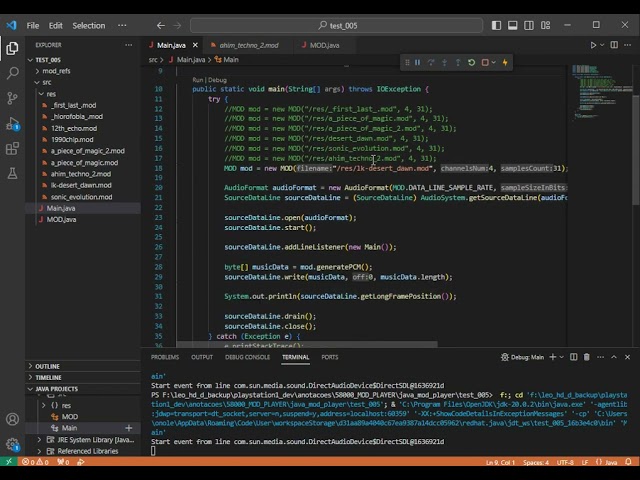Open remote window indicator in status bar
The image size is (640, 480).
click(9, 462)
